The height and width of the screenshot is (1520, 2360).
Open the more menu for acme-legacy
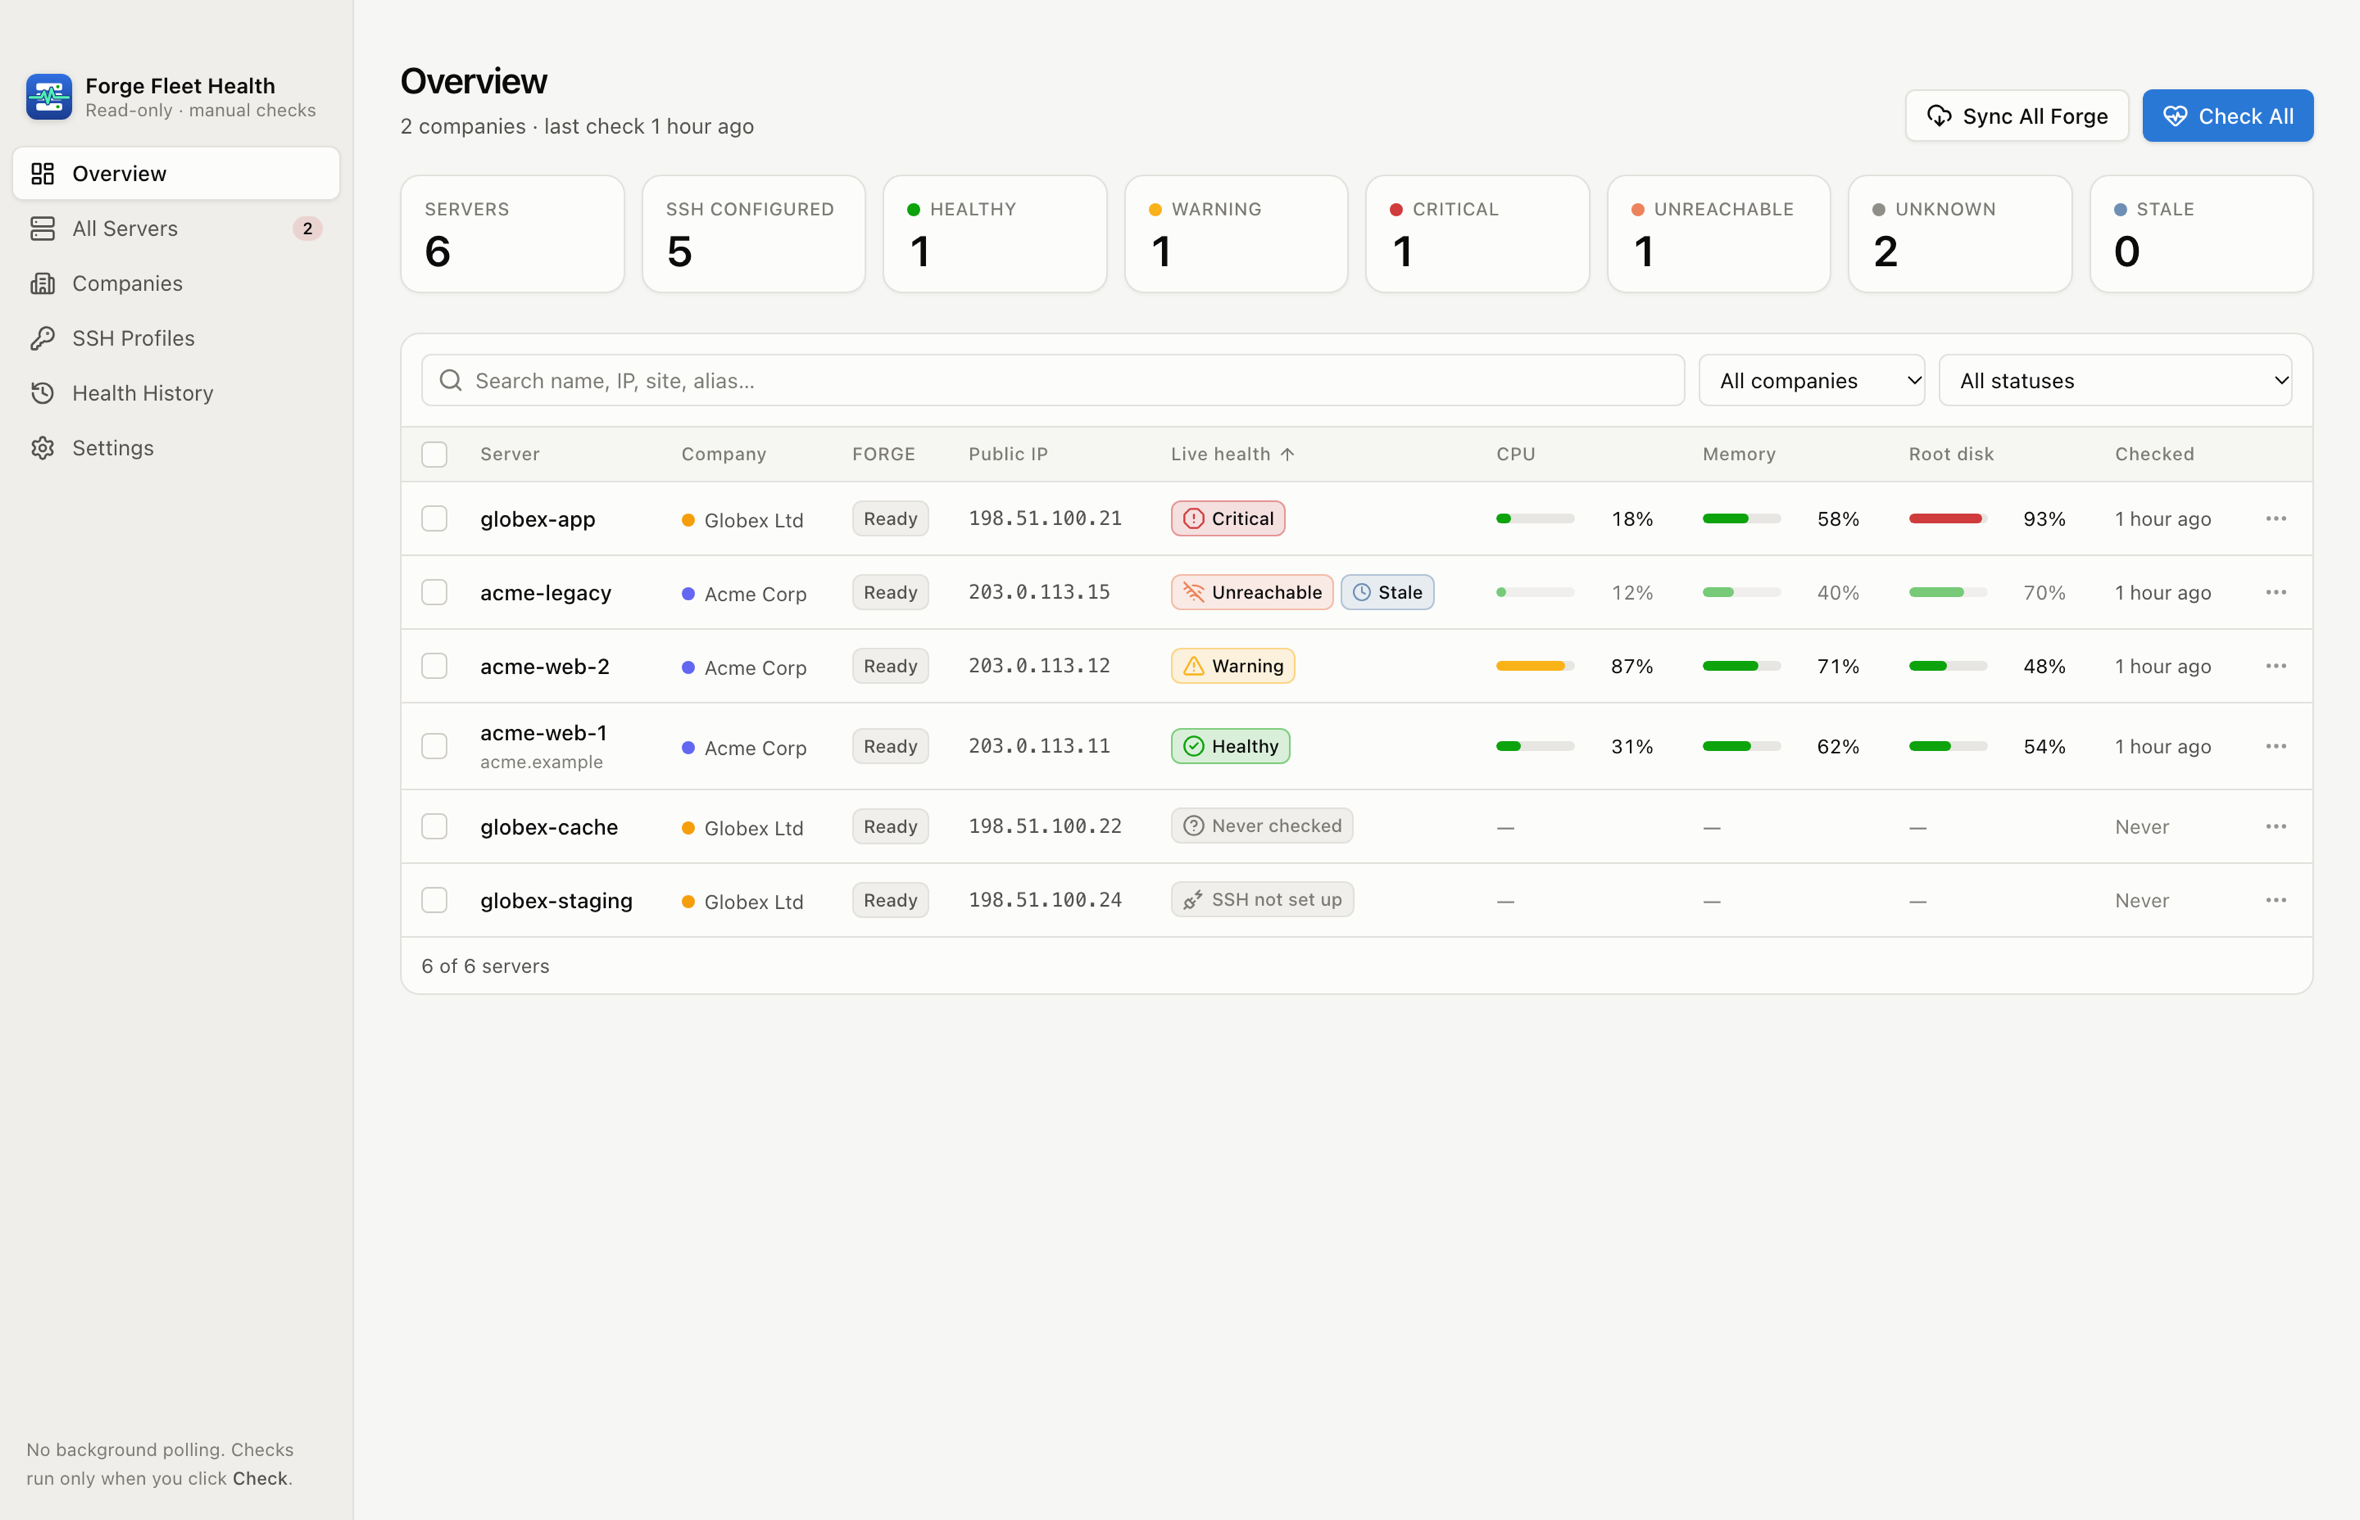[2276, 593]
